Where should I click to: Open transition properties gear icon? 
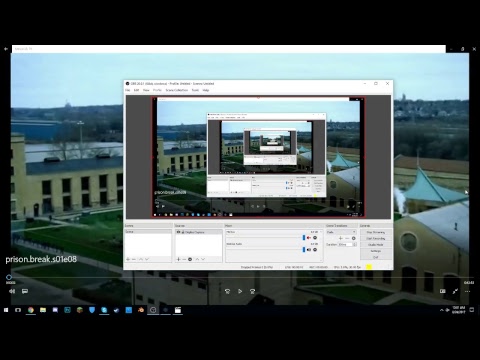coord(353,238)
